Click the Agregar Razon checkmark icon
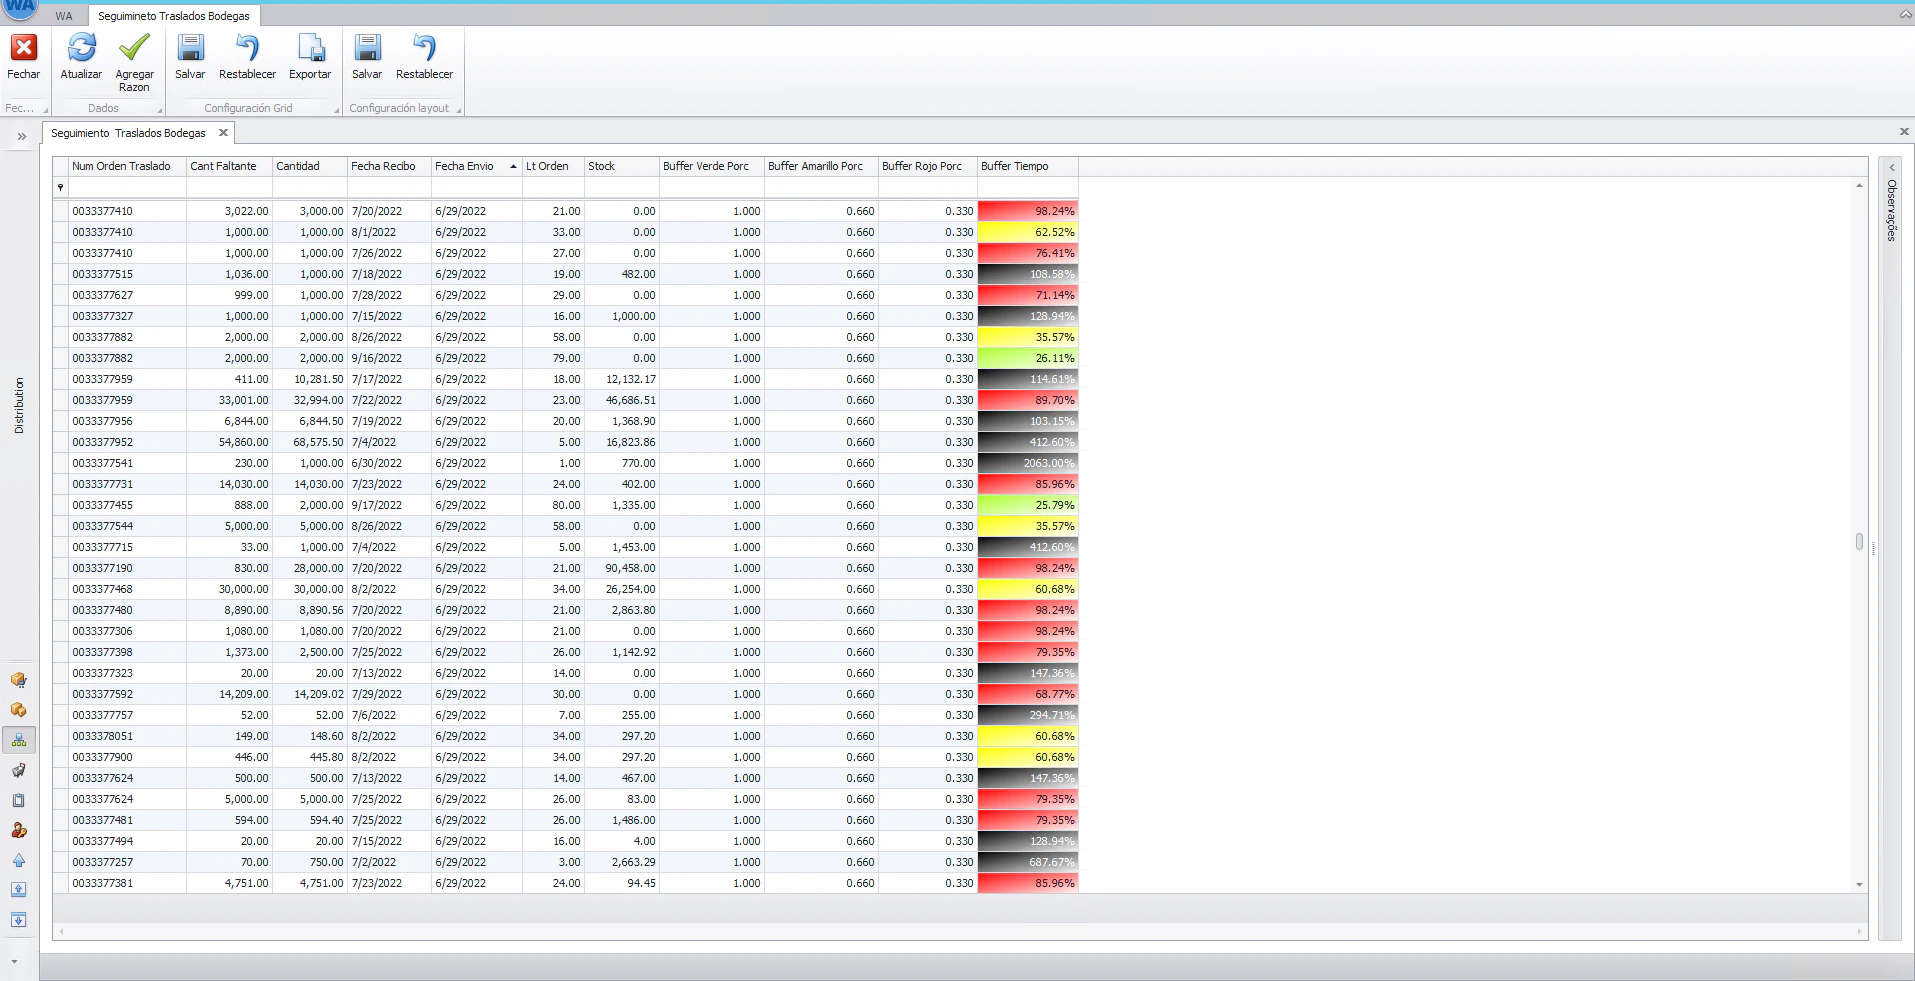The image size is (1915, 981). tap(134, 44)
